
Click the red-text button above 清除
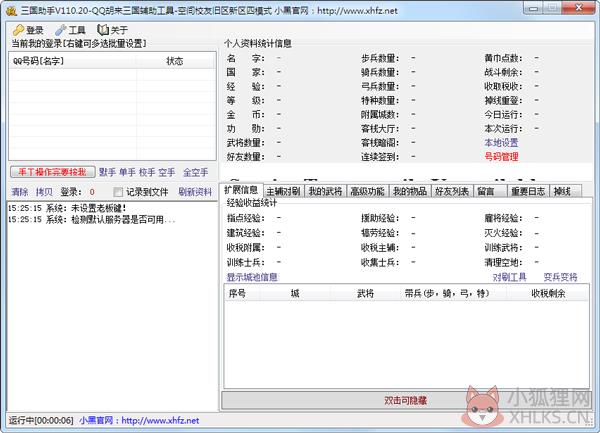tap(52, 172)
